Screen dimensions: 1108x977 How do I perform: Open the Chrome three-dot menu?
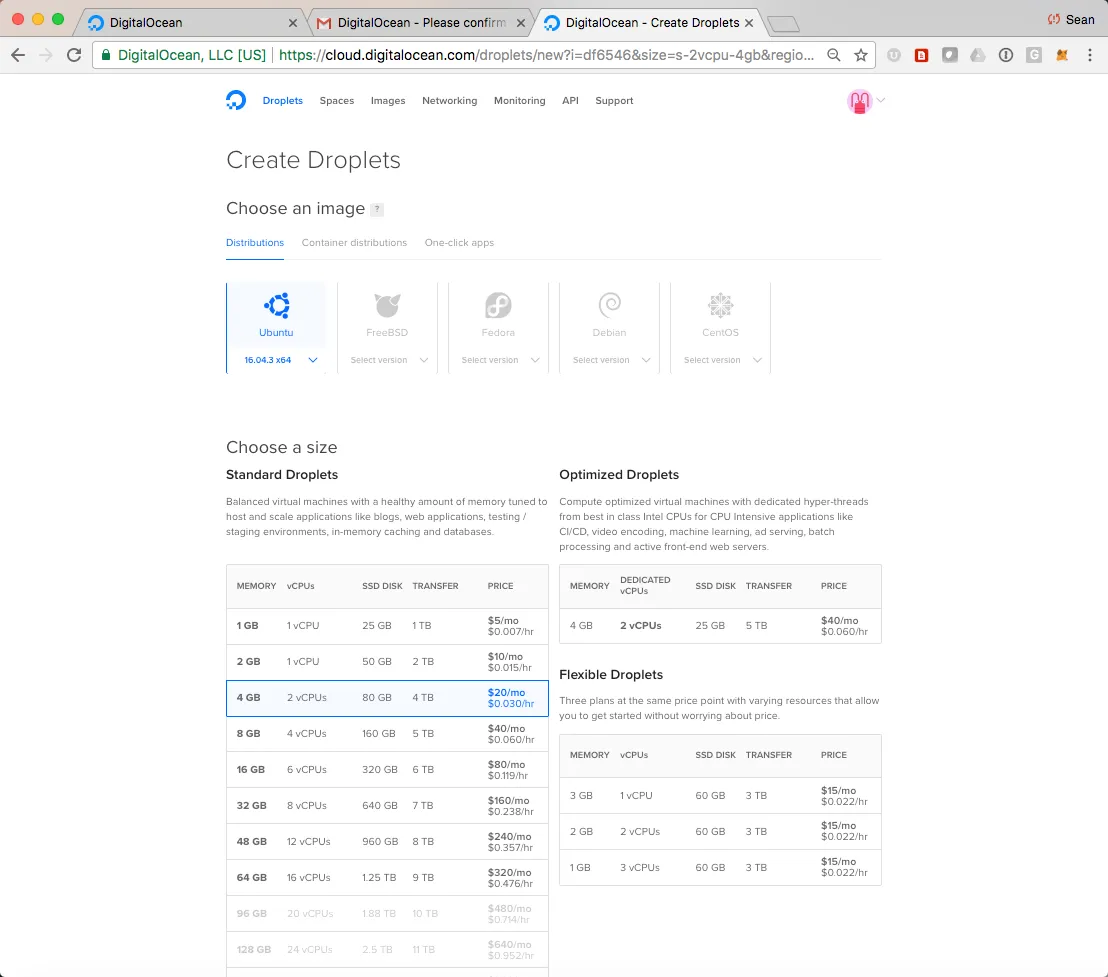click(x=1090, y=55)
